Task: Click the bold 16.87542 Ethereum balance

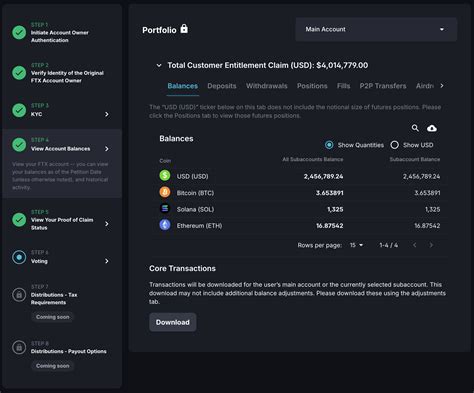Action: coord(330,226)
